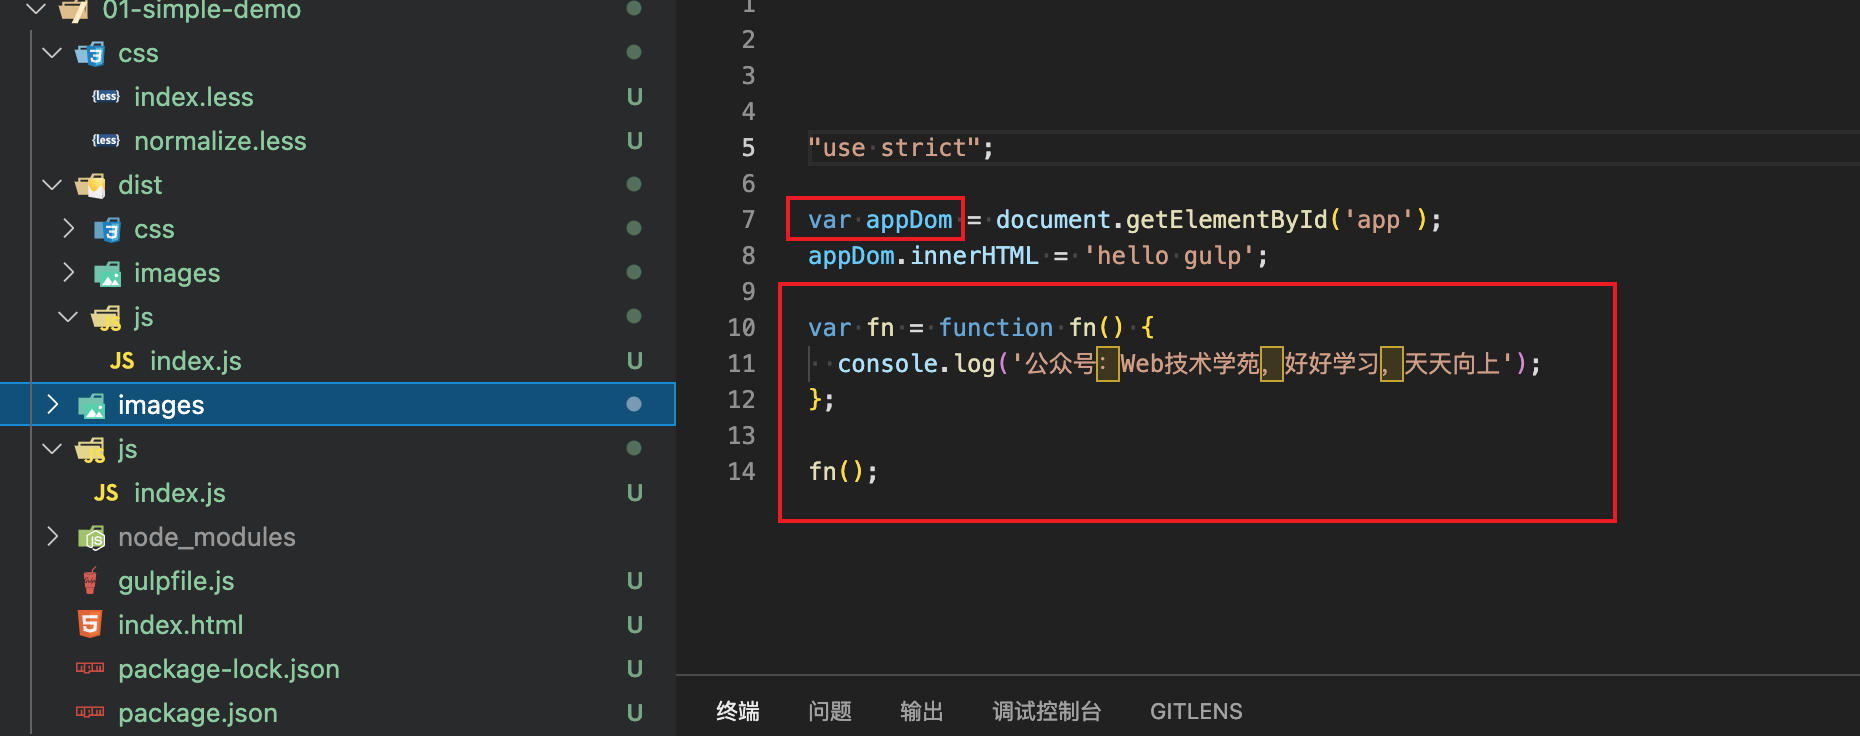This screenshot has width=1860, height=736.
Task: Expand the css folder inside dist
Action: click(x=68, y=229)
